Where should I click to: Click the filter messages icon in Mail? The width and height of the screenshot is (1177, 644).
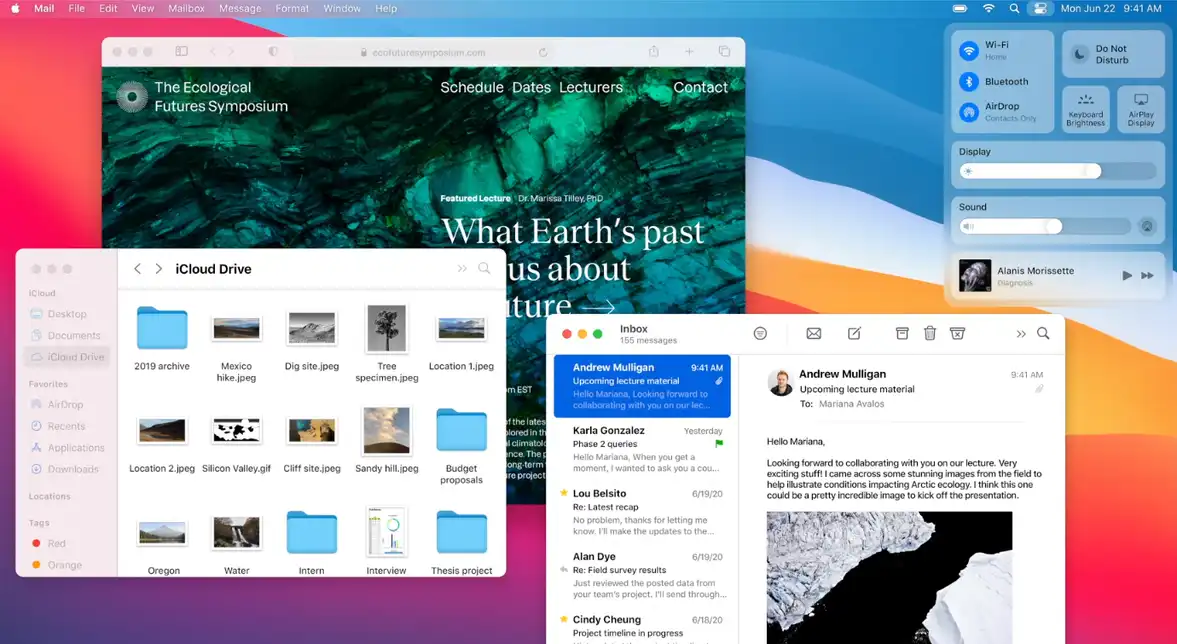pyautogui.click(x=760, y=333)
